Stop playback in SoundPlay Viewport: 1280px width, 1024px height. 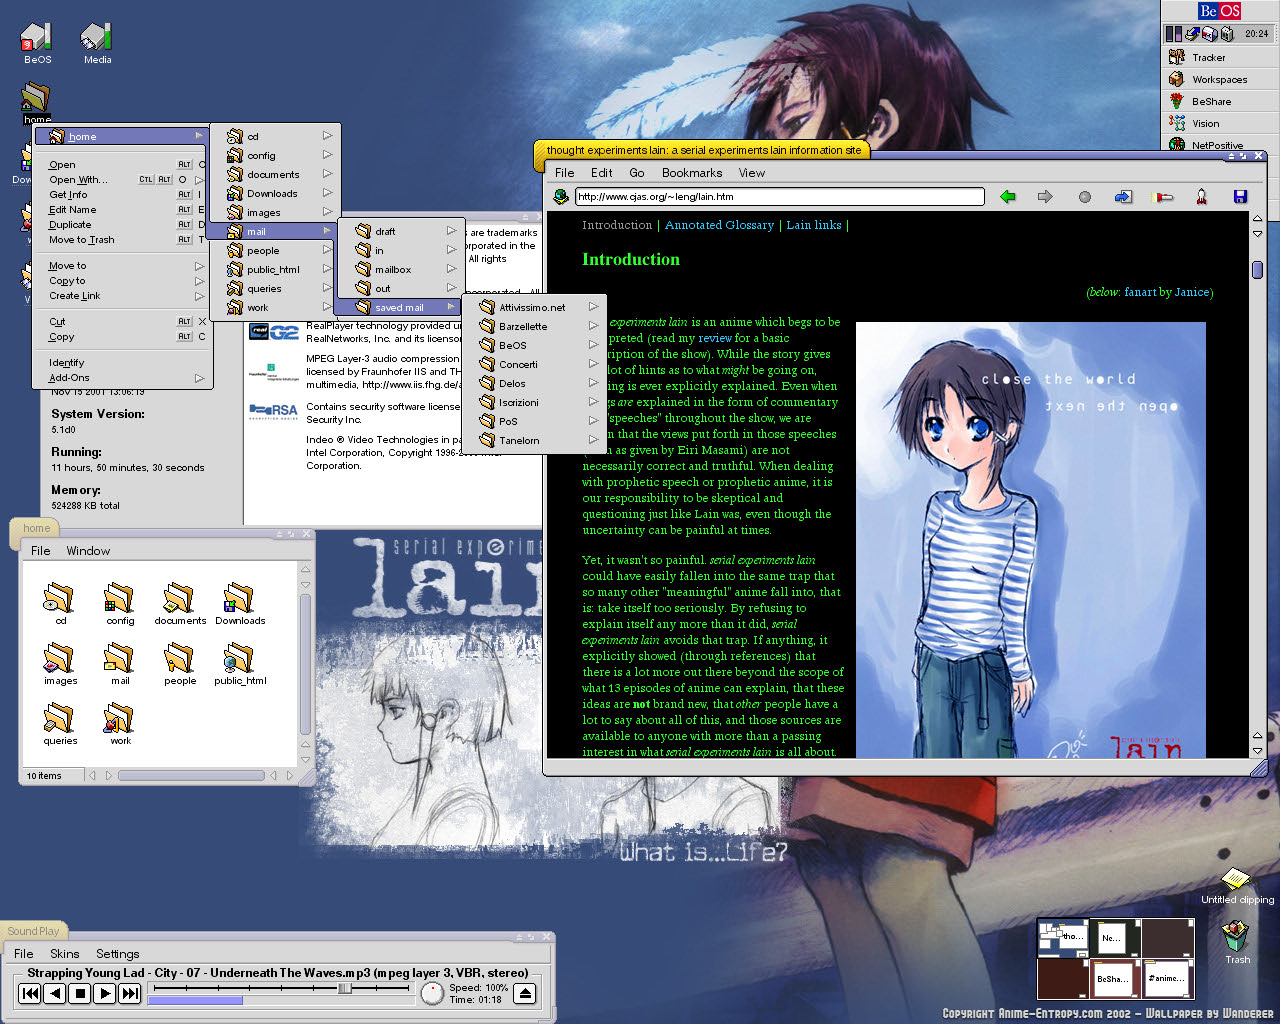coord(80,993)
